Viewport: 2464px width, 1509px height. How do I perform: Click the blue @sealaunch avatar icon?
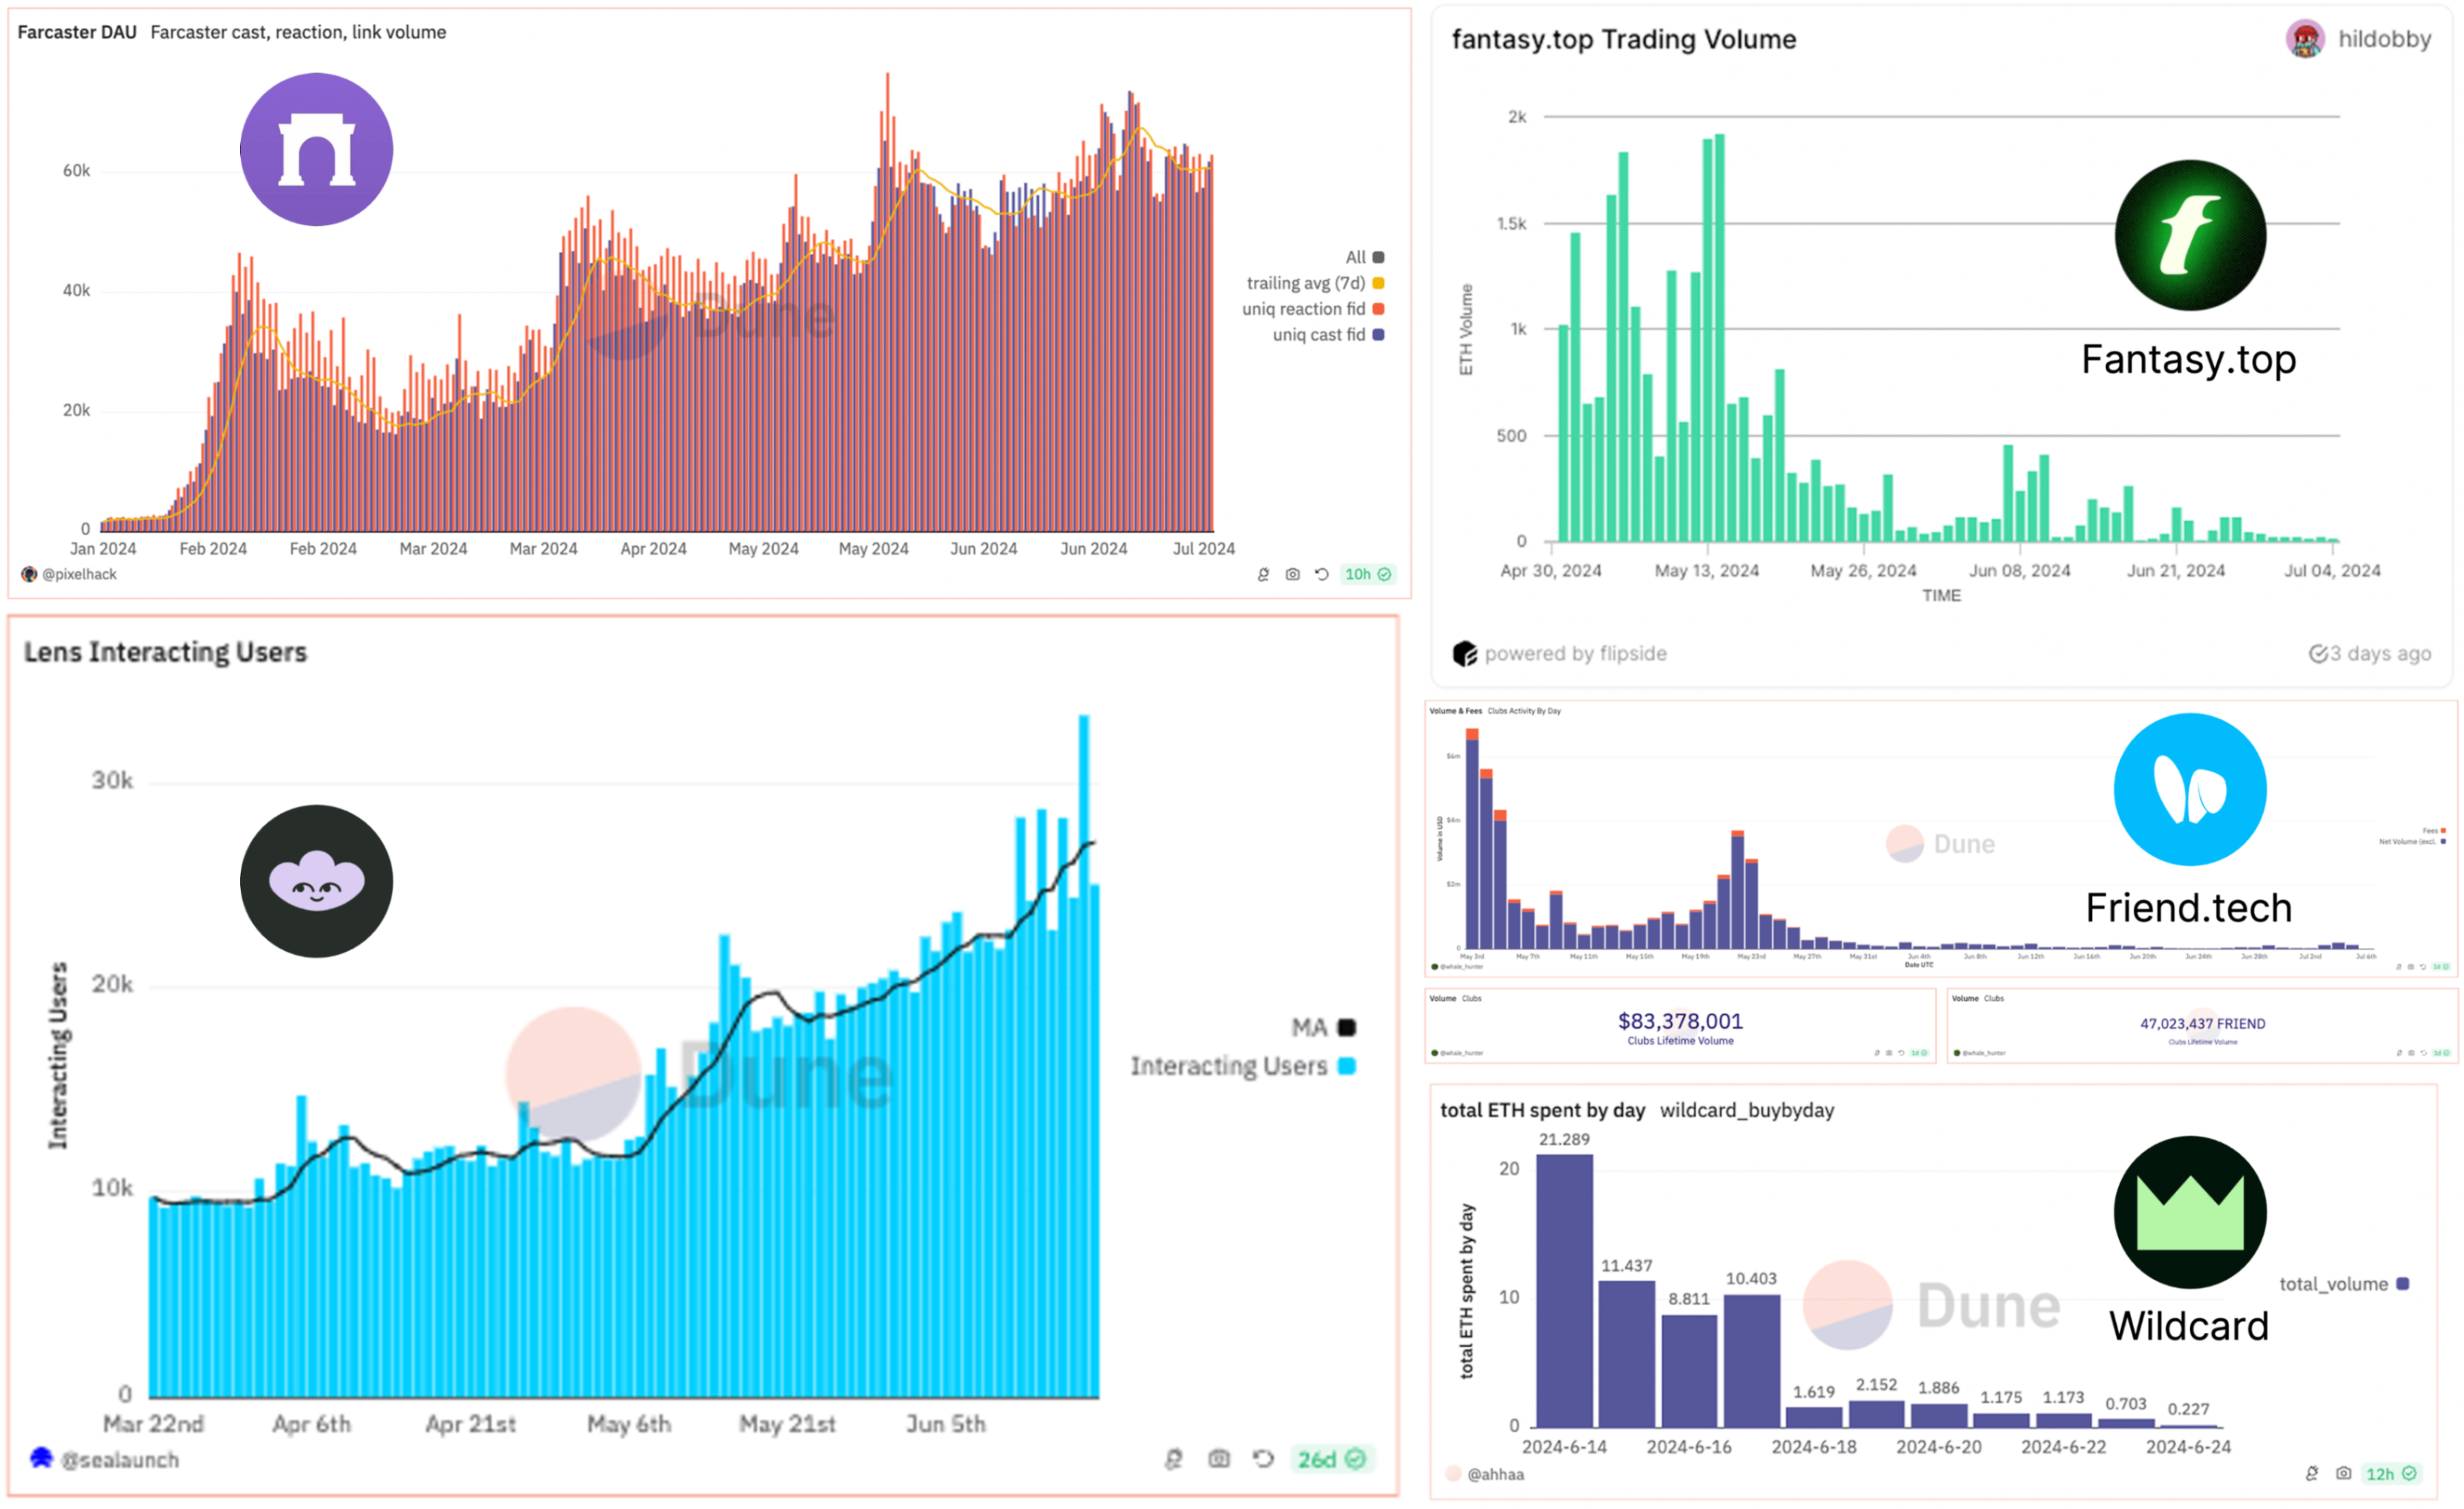tap(41, 1458)
